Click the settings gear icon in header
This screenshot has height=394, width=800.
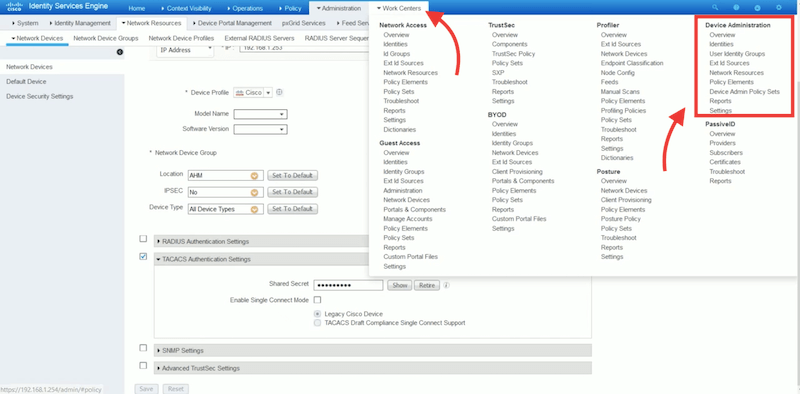pyautogui.click(x=779, y=8)
